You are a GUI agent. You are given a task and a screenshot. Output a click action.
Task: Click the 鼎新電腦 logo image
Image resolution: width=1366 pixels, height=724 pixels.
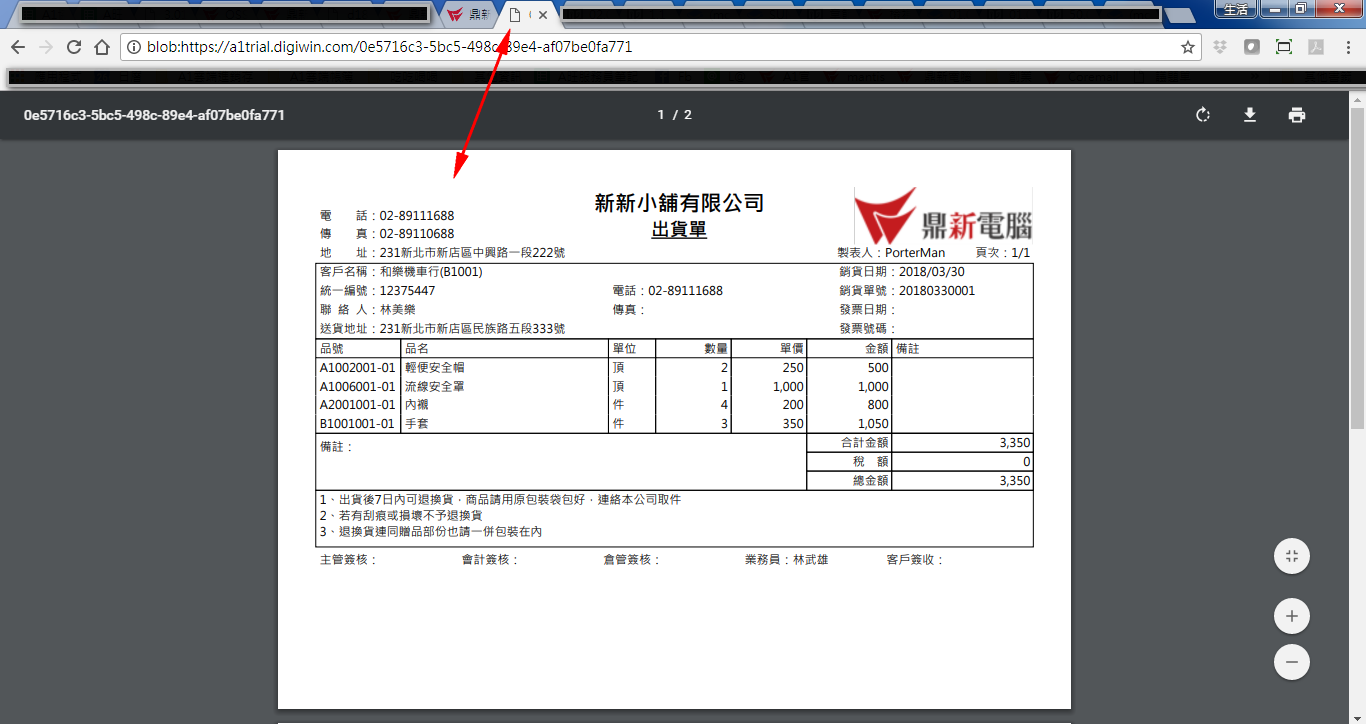coord(943,215)
